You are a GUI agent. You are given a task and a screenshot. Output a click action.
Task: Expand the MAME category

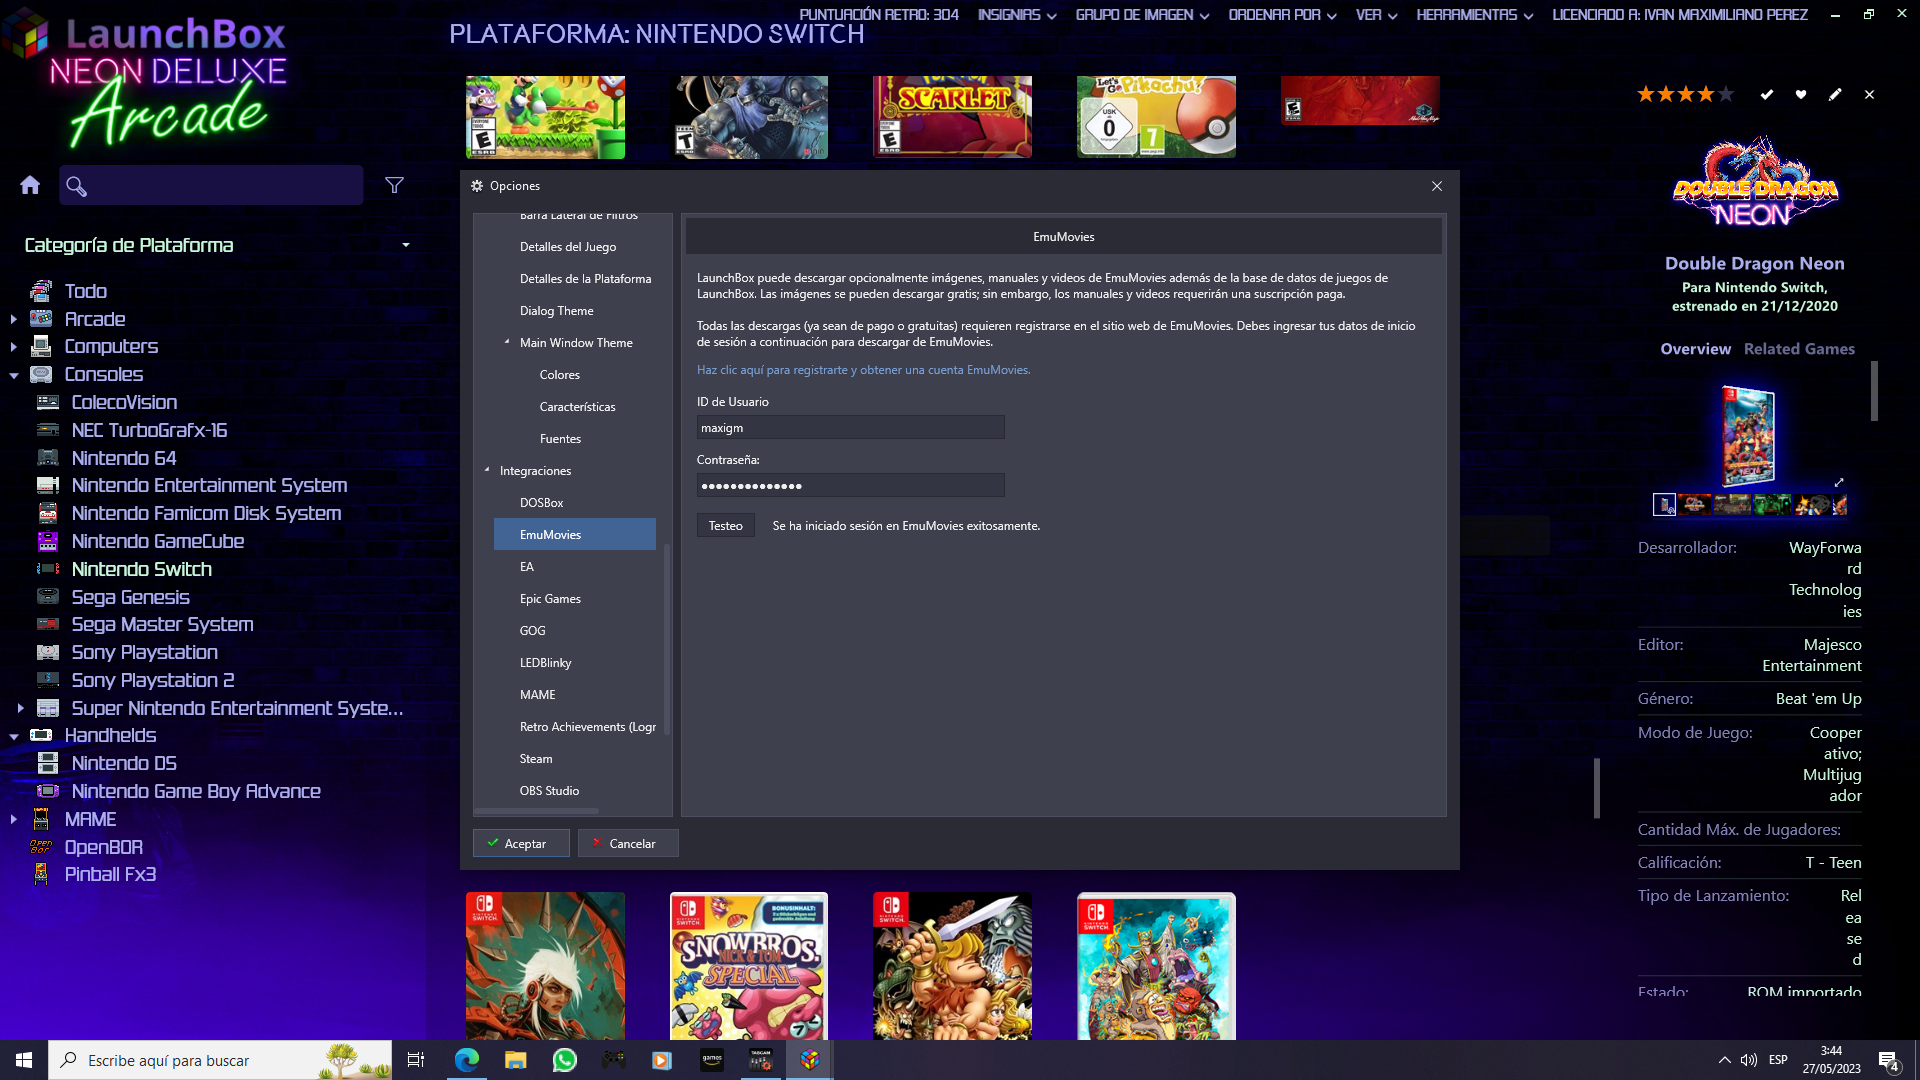pos(13,819)
